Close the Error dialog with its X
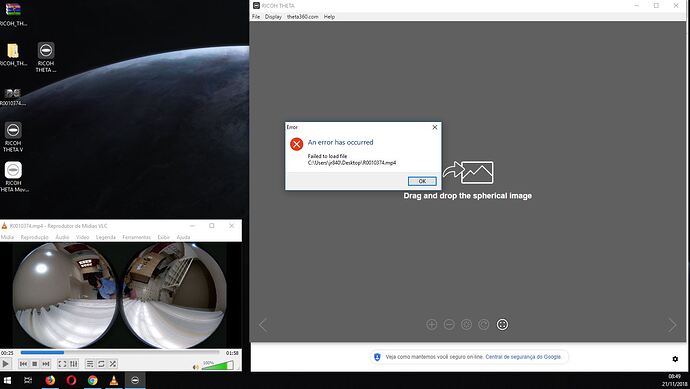 pos(435,127)
